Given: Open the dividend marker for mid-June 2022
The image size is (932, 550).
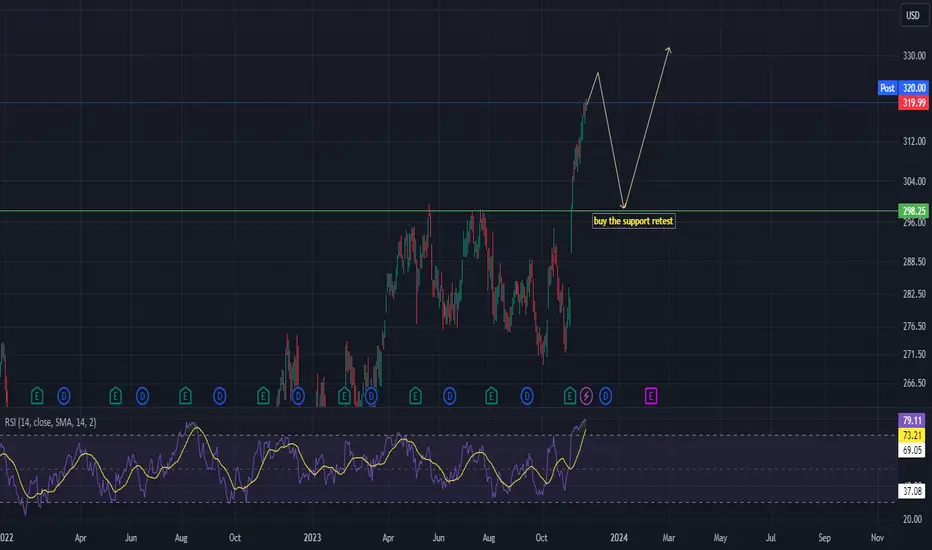Looking at the screenshot, I should point(142,395).
